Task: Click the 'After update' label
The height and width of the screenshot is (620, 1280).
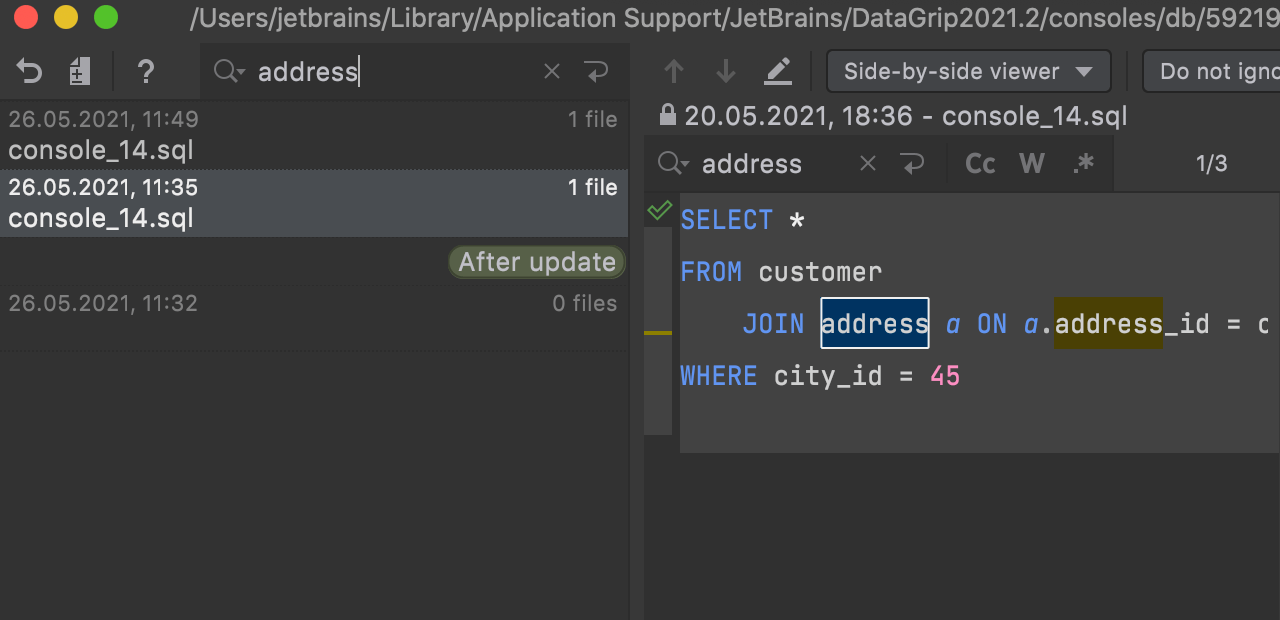Action: (x=537, y=262)
